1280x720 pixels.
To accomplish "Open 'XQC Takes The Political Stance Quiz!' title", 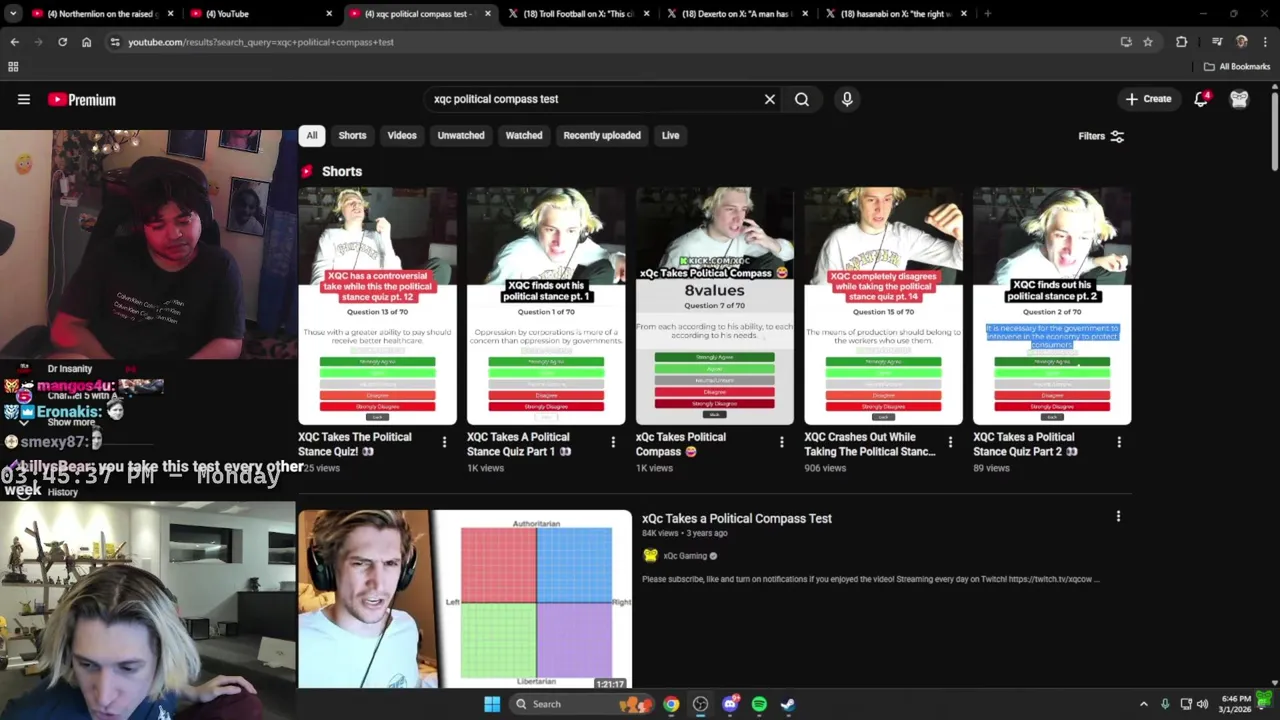I will (355, 444).
